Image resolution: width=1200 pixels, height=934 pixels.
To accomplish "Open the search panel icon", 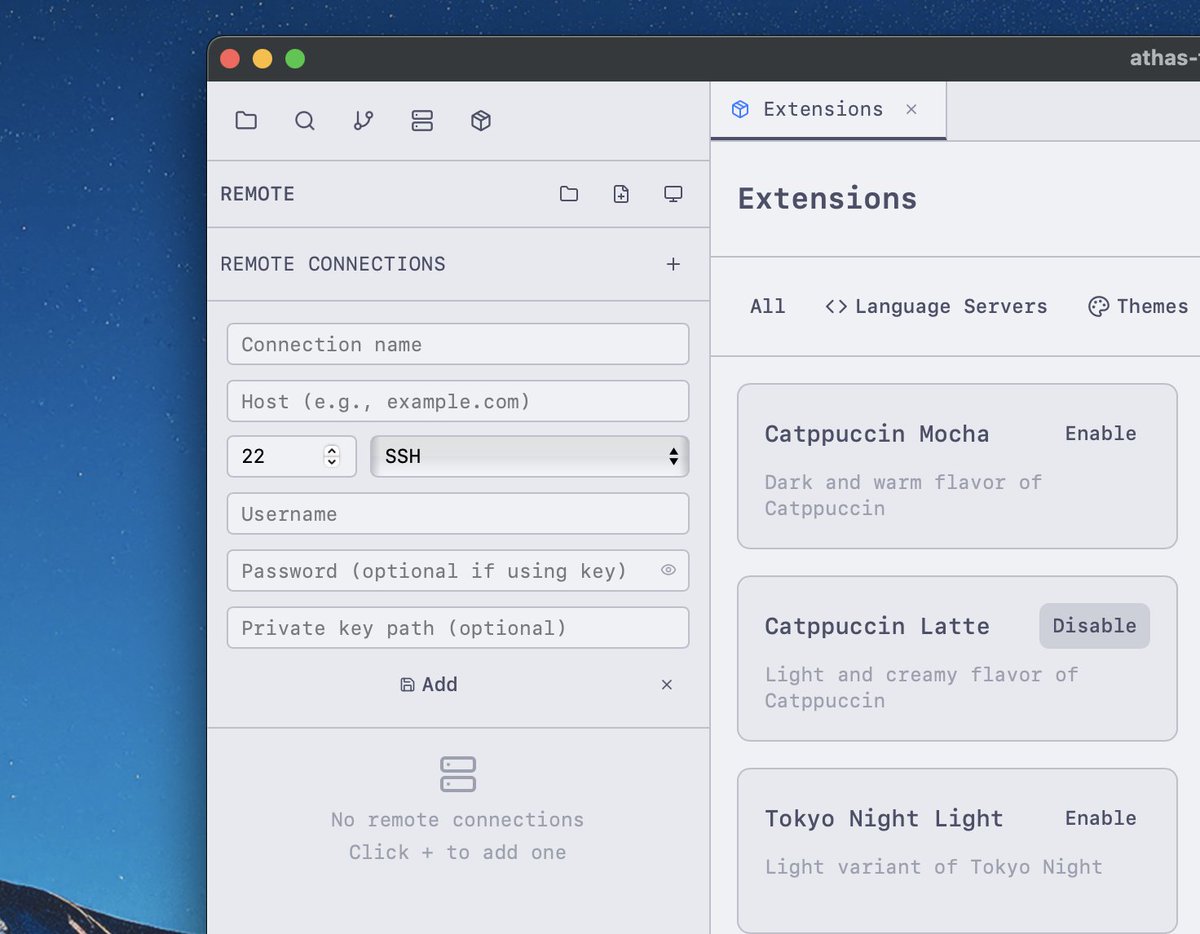I will (x=305, y=121).
